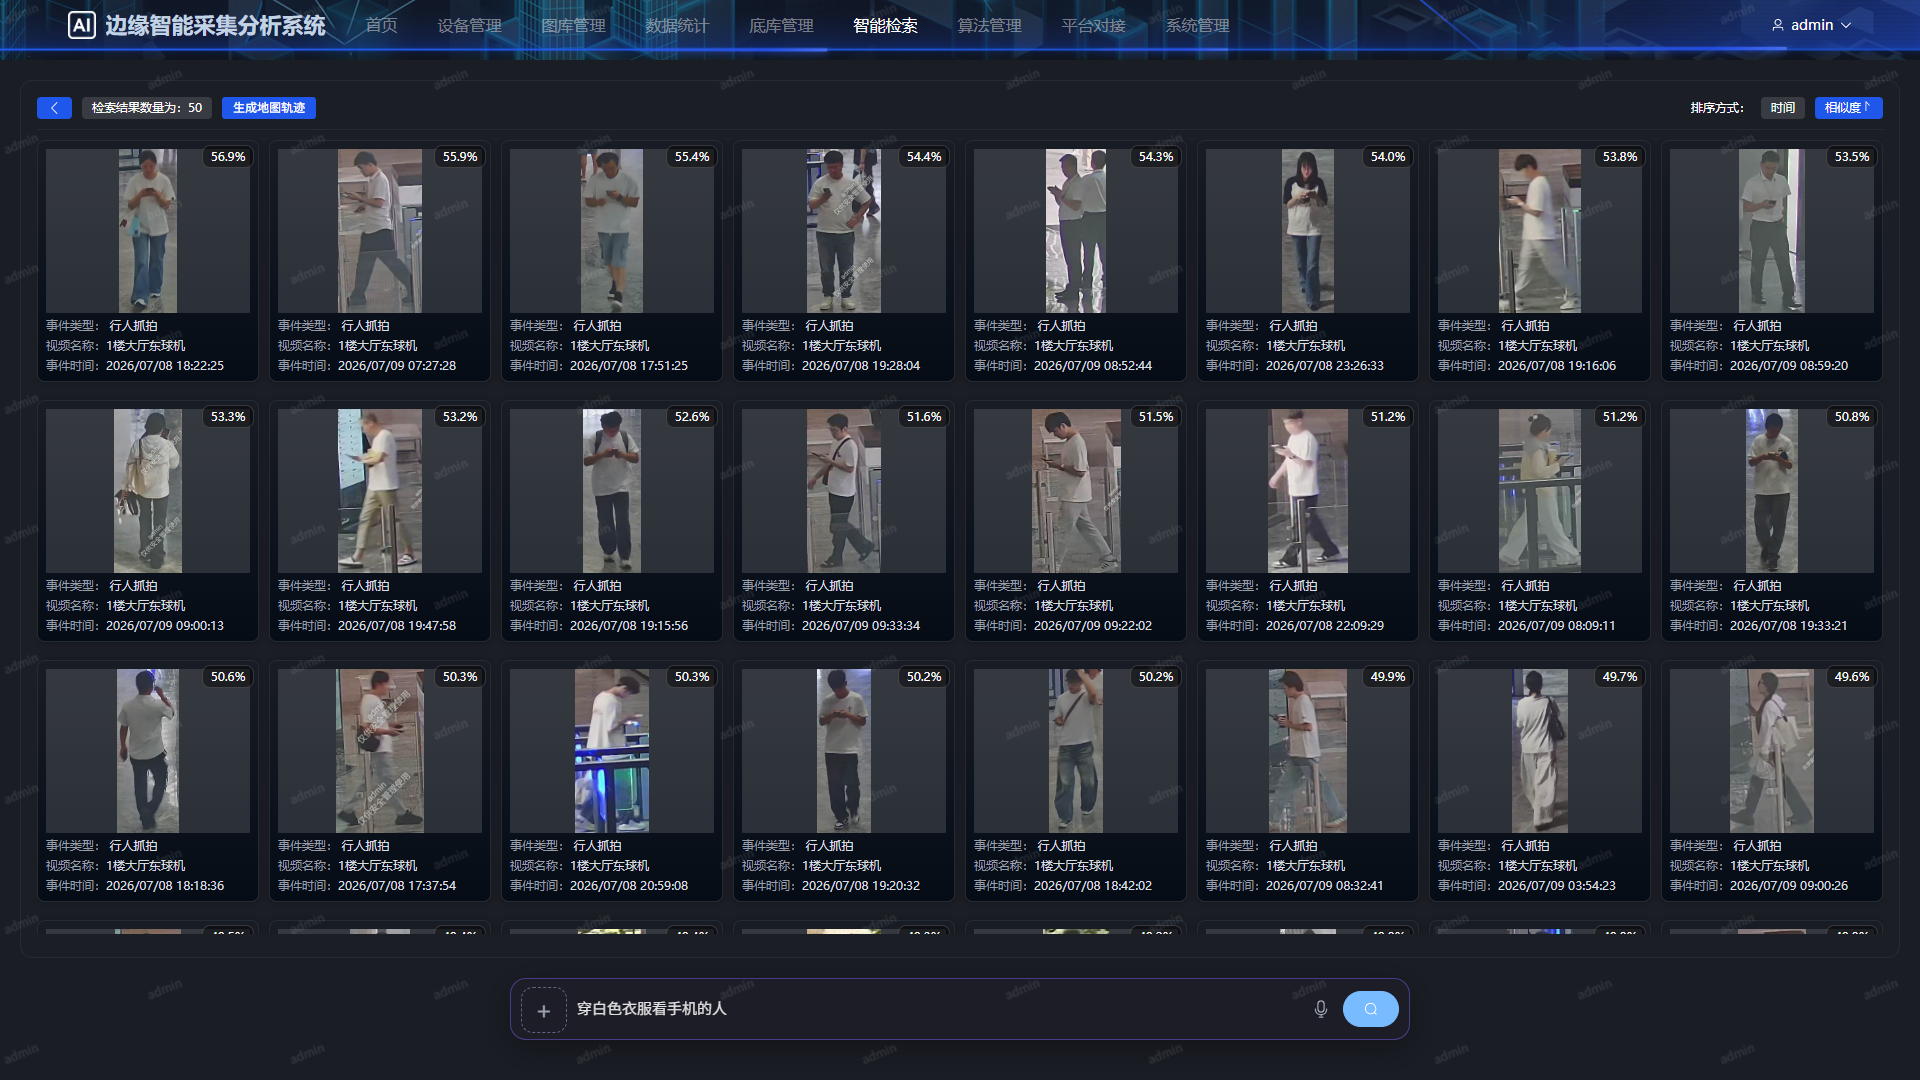Click the AI logo icon

pyautogui.click(x=81, y=25)
